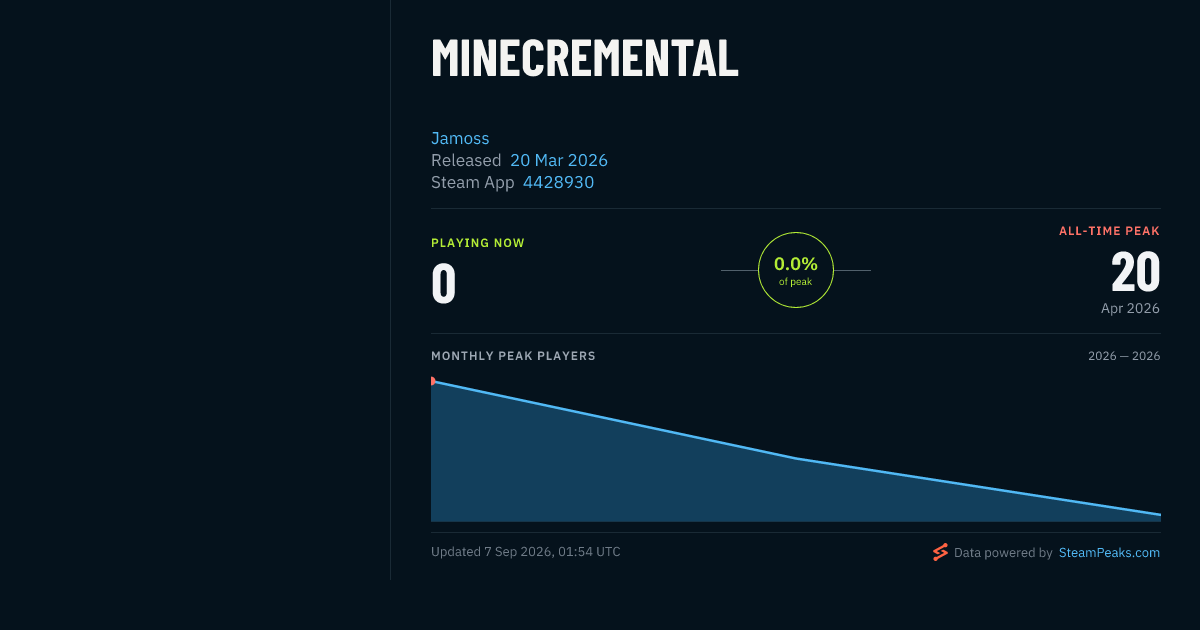Click the 20 Mar 2026 release date
1200x630 pixels.
[x=559, y=160]
